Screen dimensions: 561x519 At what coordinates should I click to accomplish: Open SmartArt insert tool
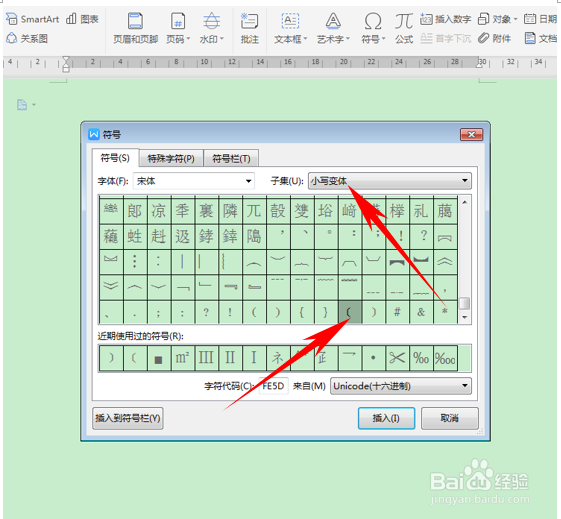click(33, 19)
